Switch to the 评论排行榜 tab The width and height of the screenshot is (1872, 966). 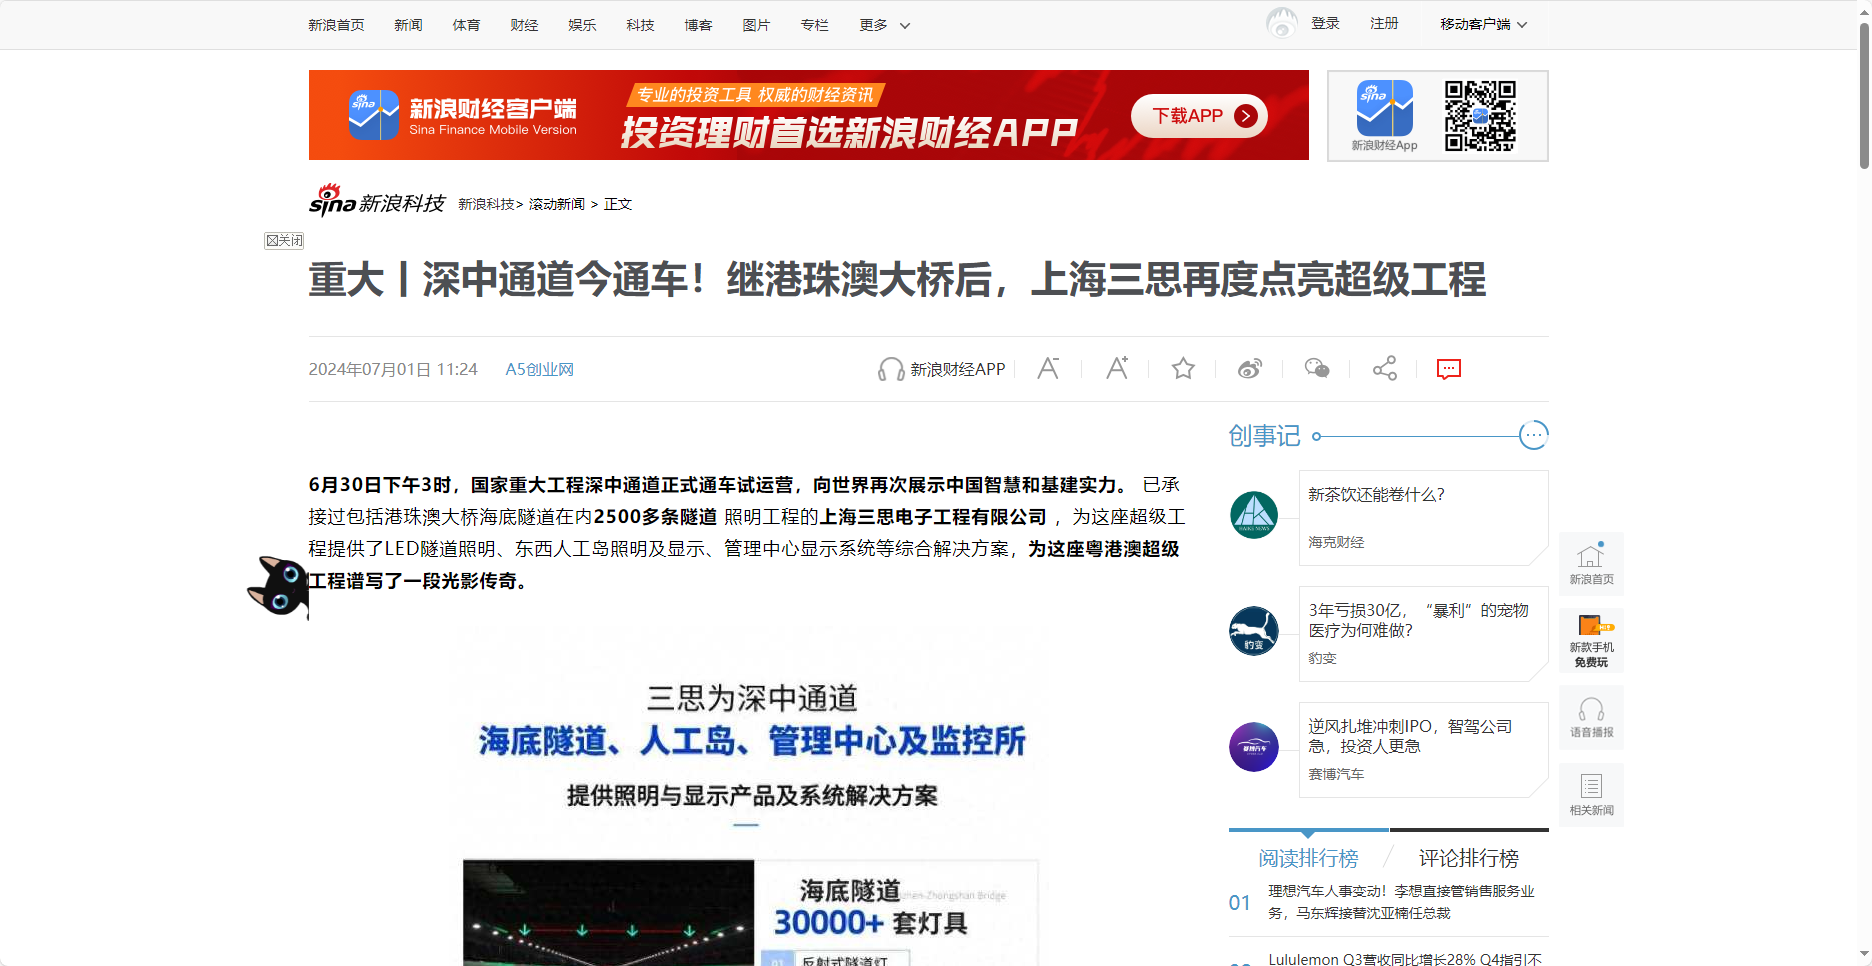click(1468, 858)
